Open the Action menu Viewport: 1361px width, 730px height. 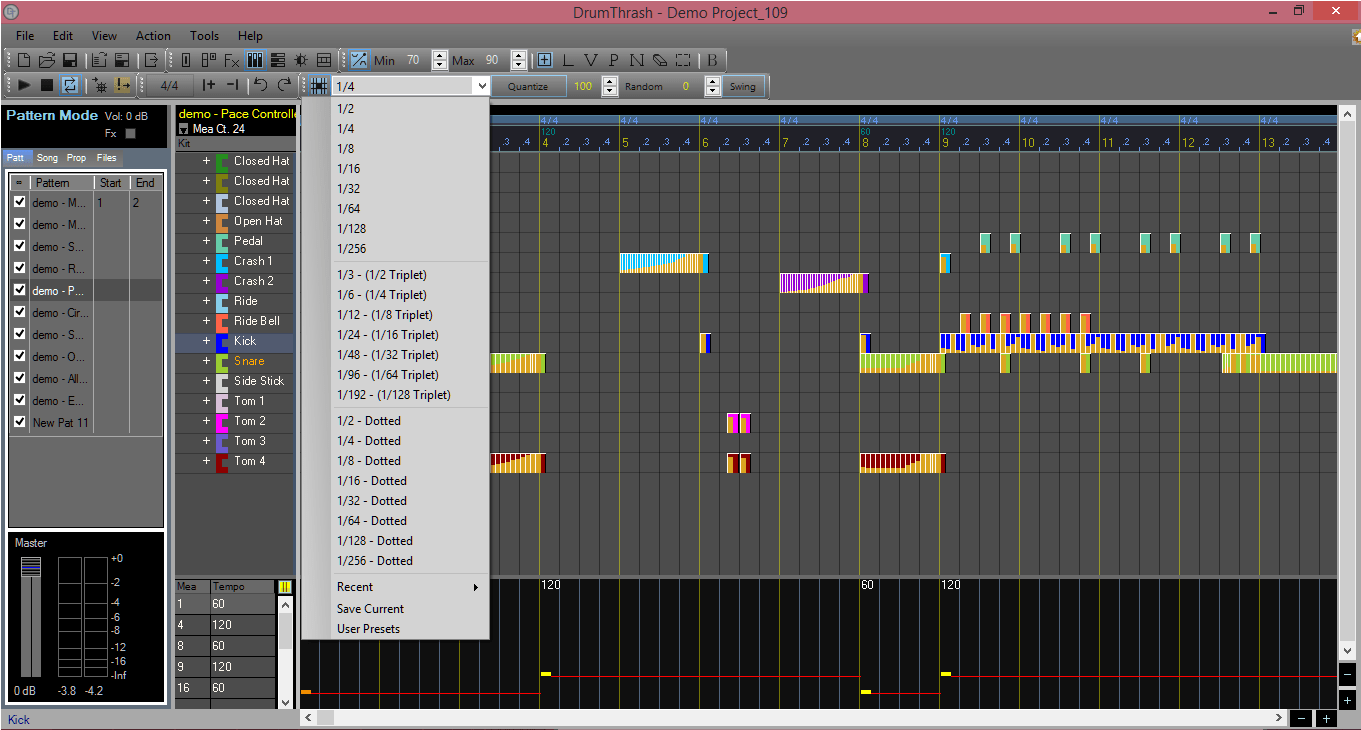coord(153,36)
